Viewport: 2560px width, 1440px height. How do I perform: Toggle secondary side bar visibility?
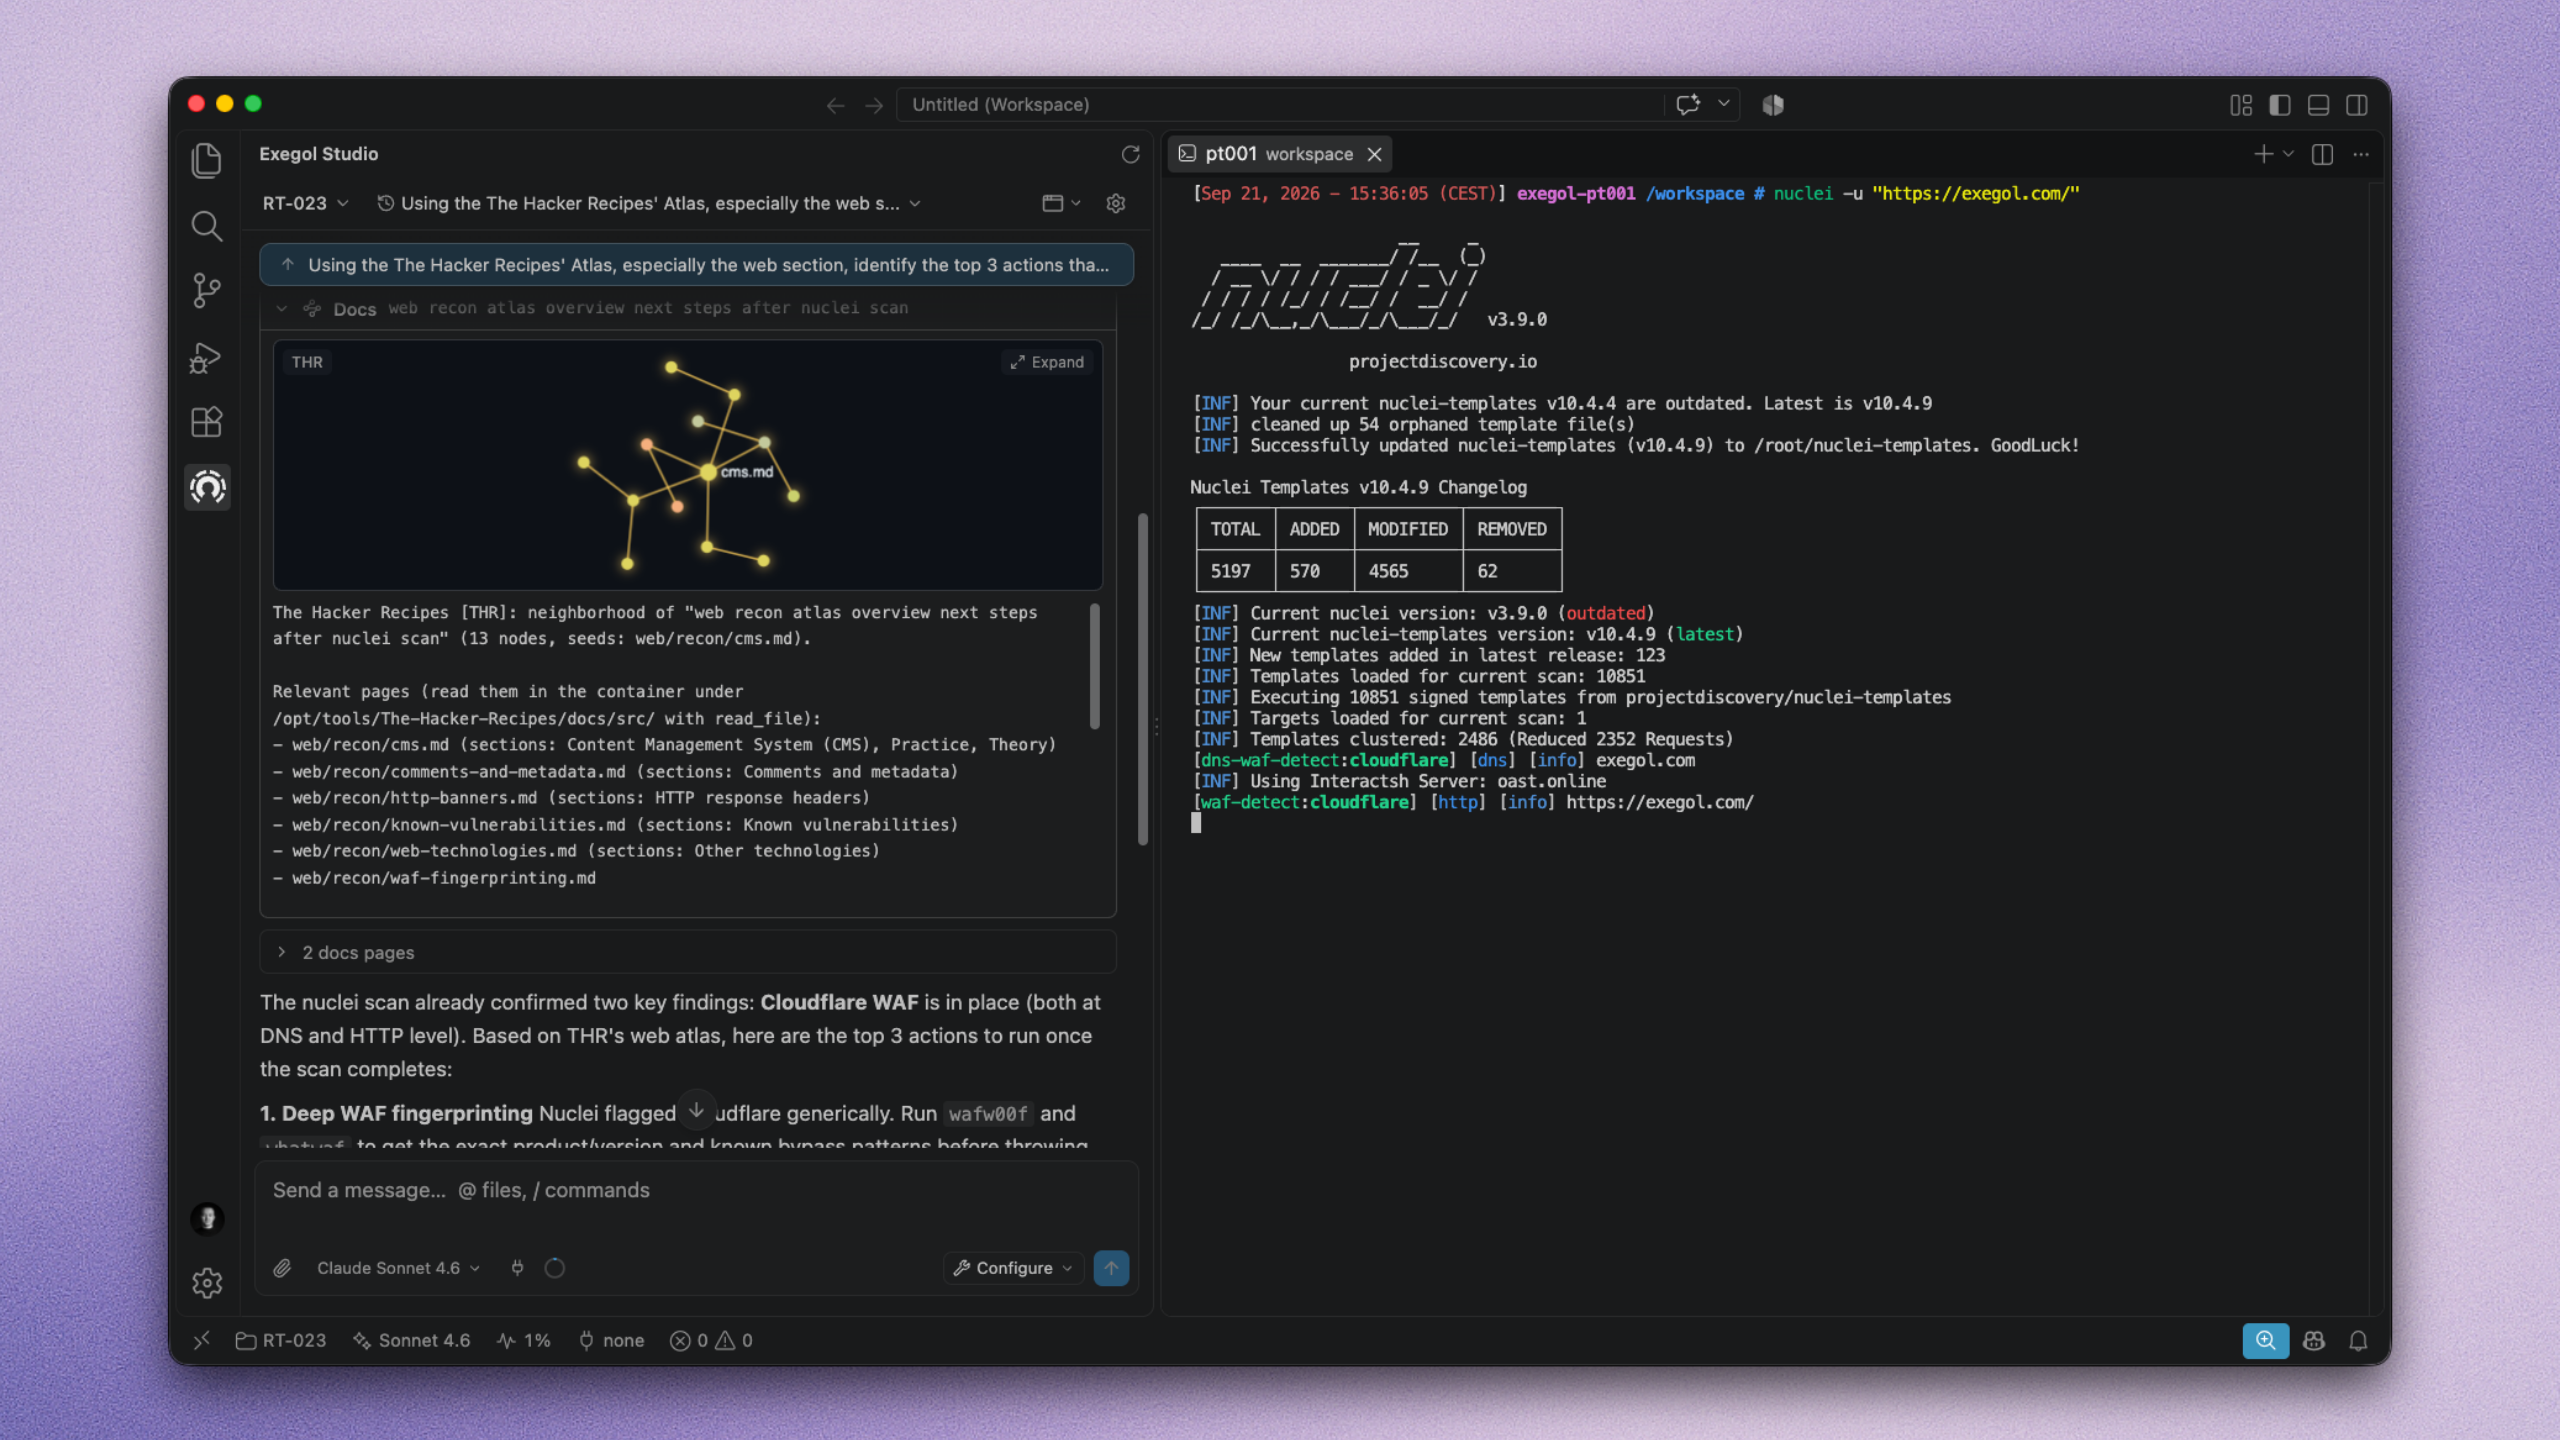[x=2356, y=105]
